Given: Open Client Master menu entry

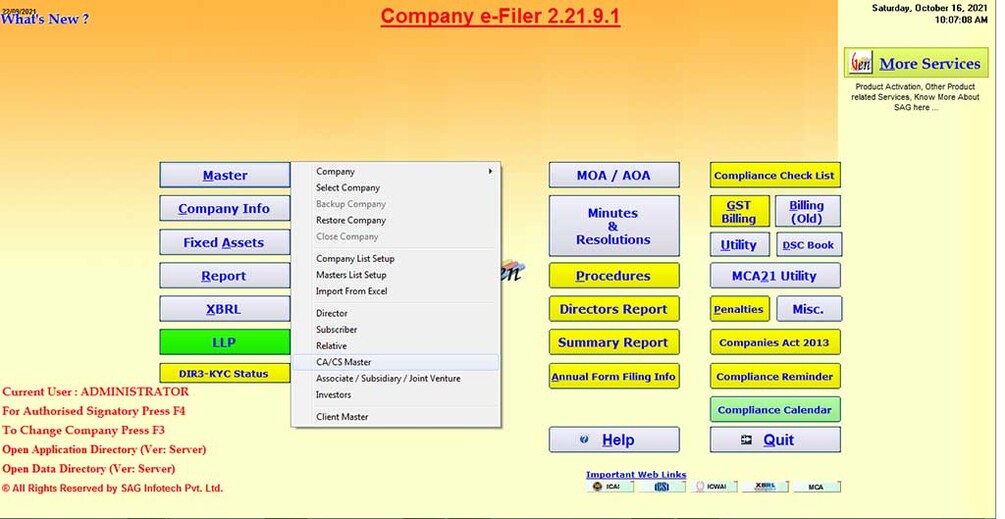Looking at the screenshot, I should tap(395, 416).
